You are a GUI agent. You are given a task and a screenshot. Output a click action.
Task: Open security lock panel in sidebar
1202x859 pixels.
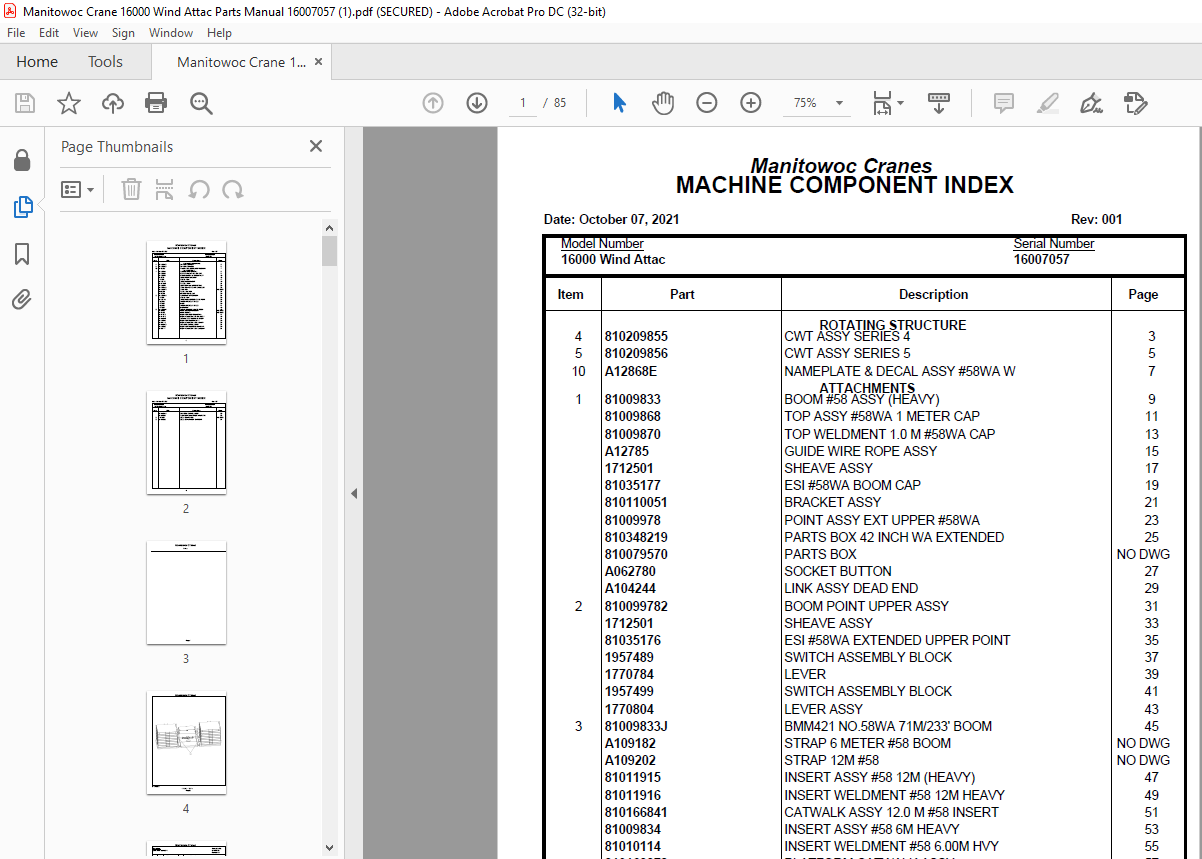tap(22, 160)
